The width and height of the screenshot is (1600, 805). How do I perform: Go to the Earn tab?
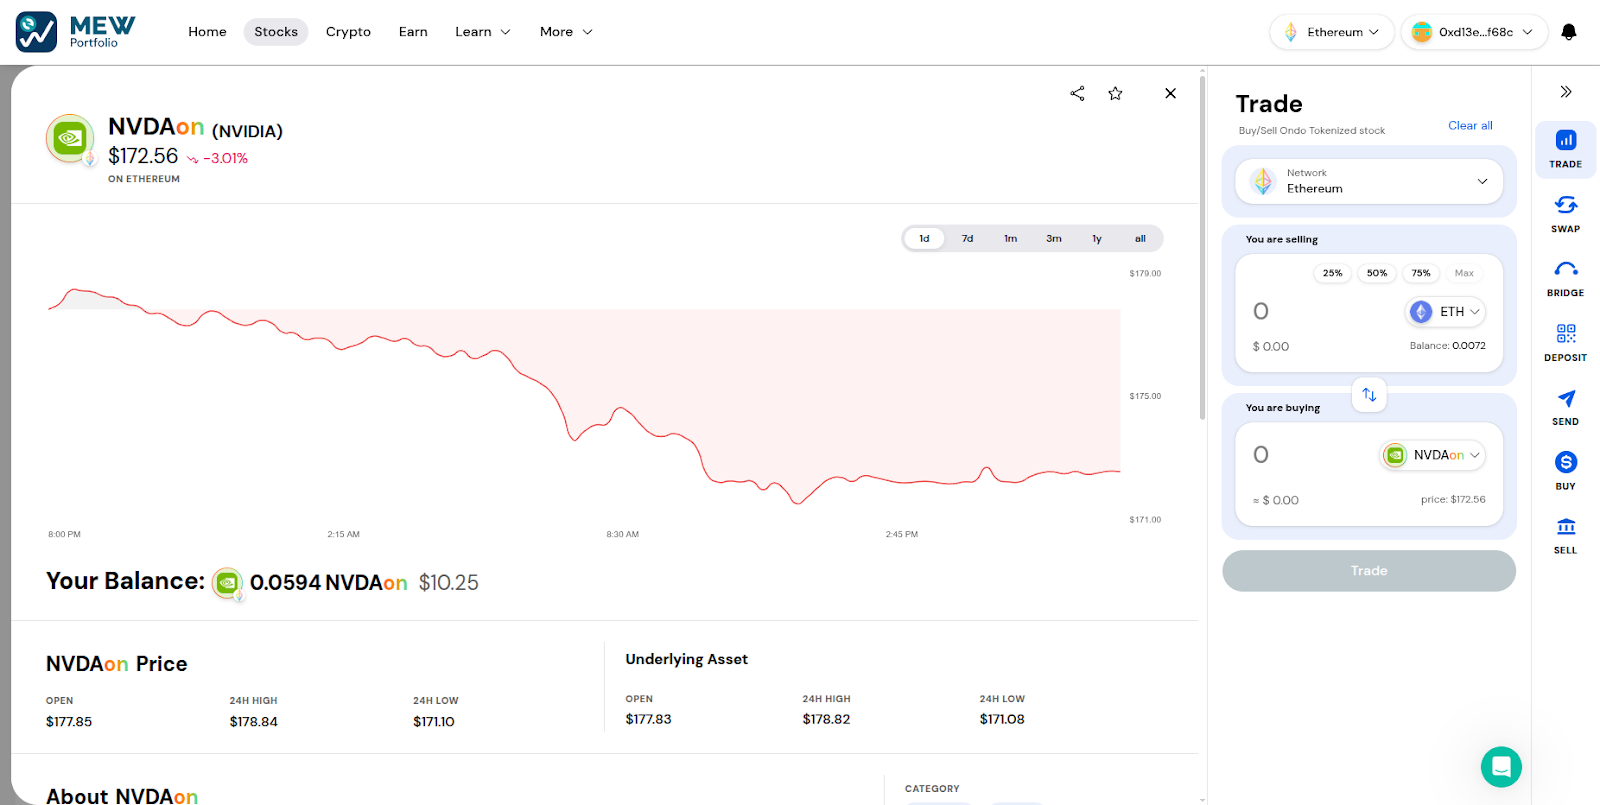[413, 32]
